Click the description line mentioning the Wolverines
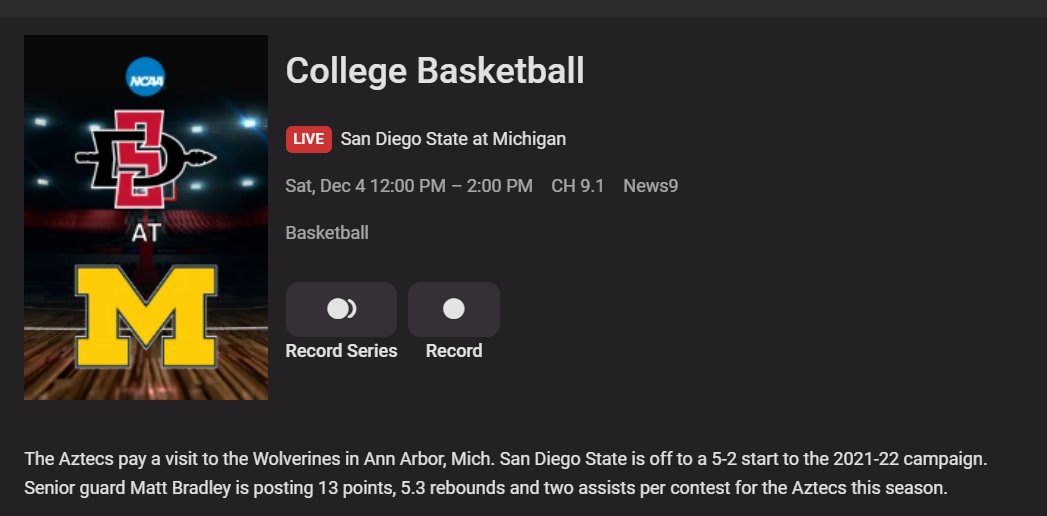Screen dimensions: 1047x516 tap(505, 459)
